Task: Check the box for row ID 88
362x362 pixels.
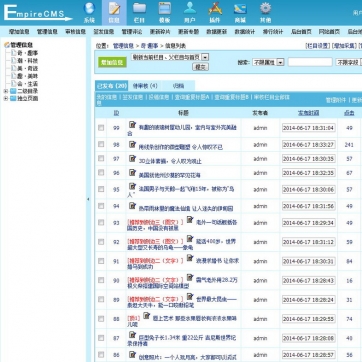Action: tap(101, 319)
